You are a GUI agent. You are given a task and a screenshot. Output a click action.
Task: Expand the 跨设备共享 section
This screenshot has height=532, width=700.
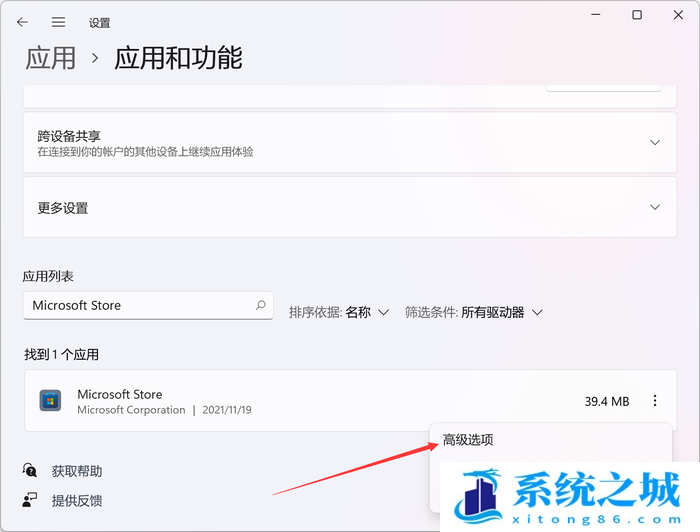coord(655,142)
